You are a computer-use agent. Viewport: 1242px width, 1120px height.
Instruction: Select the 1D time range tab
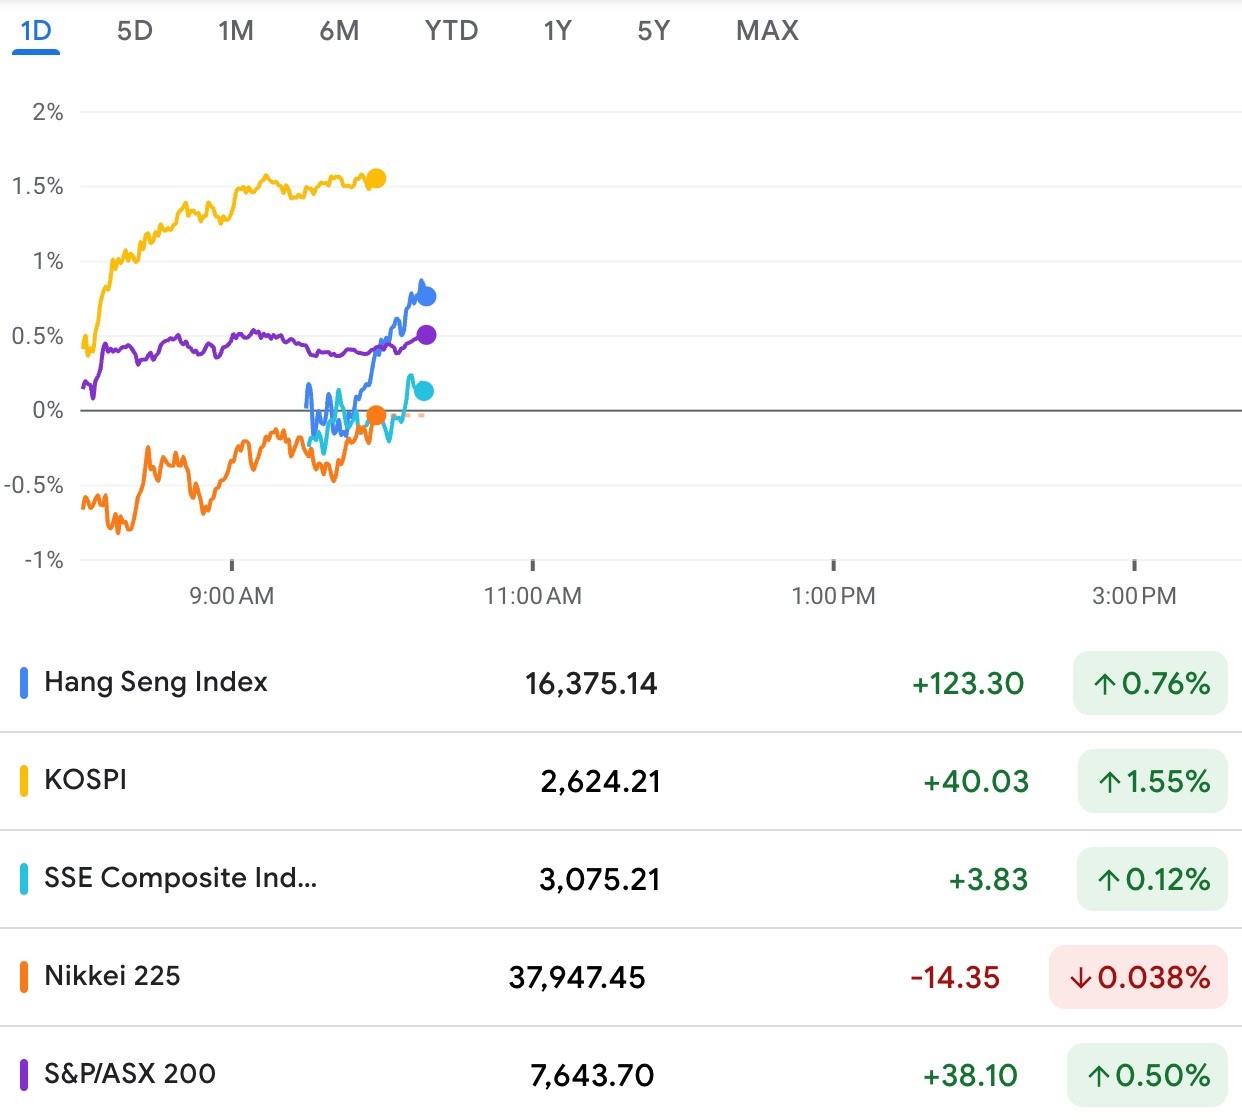36,31
